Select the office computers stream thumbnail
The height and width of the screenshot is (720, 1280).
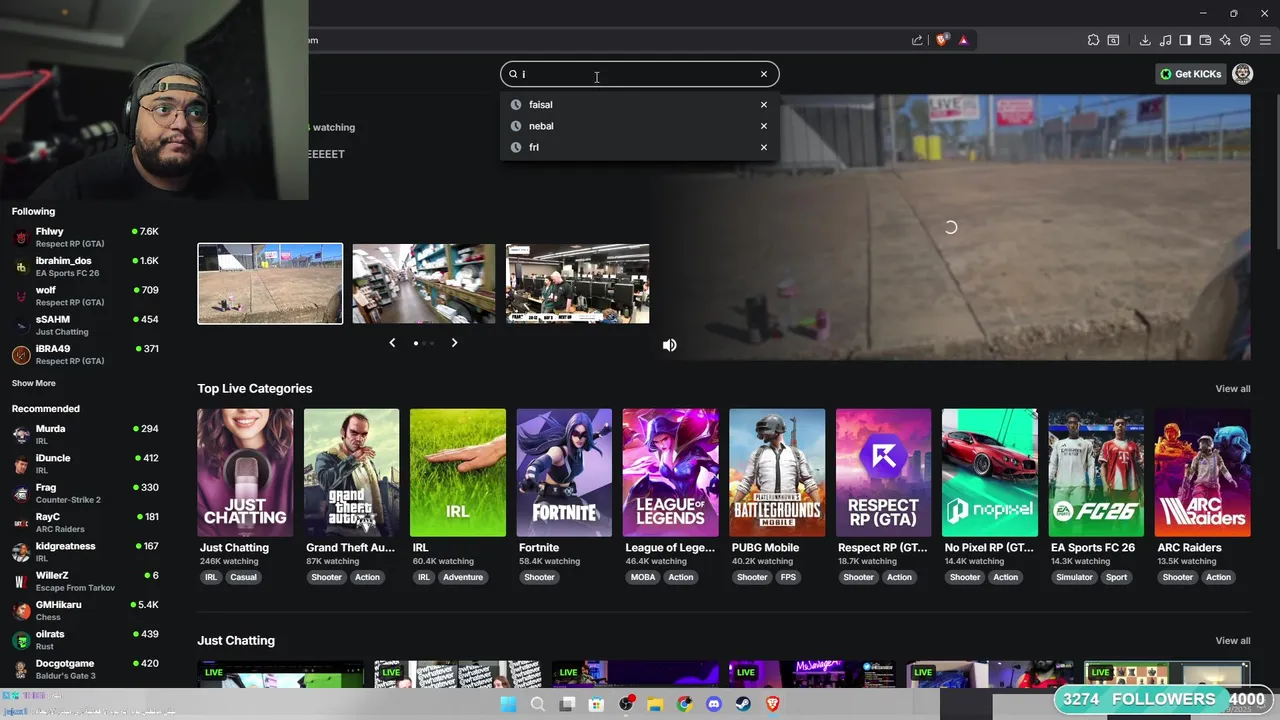tap(578, 284)
